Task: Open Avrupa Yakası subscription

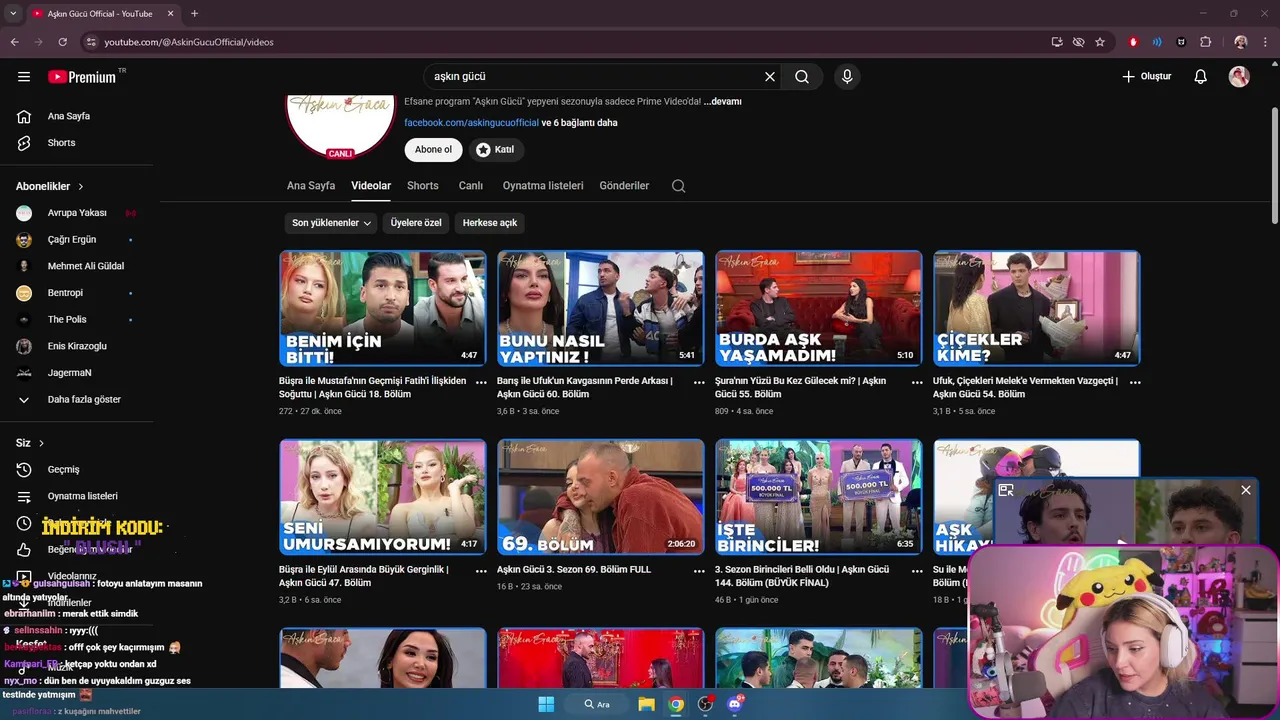Action: [77, 213]
